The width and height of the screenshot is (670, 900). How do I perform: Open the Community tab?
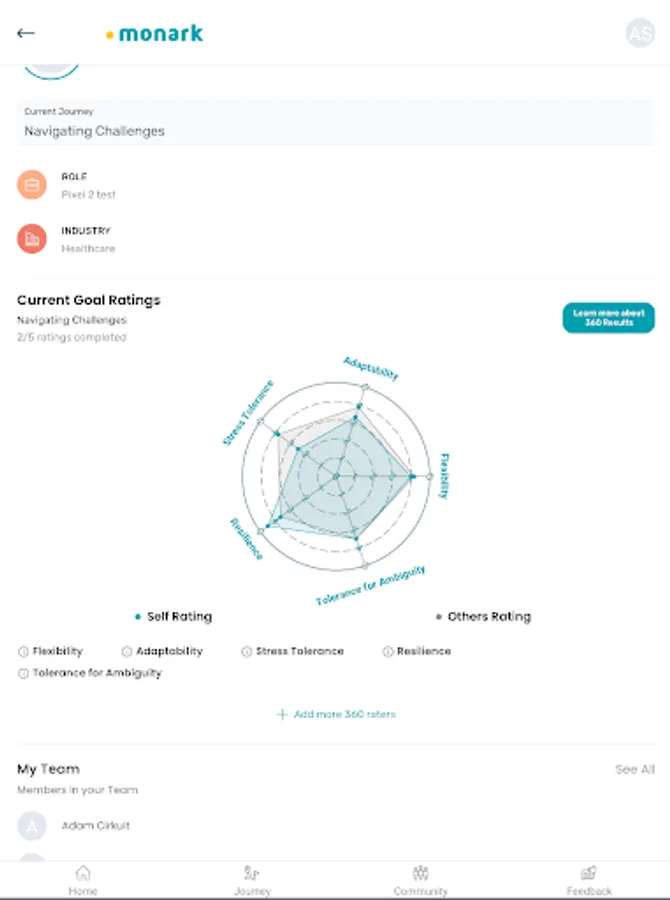coord(421,879)
